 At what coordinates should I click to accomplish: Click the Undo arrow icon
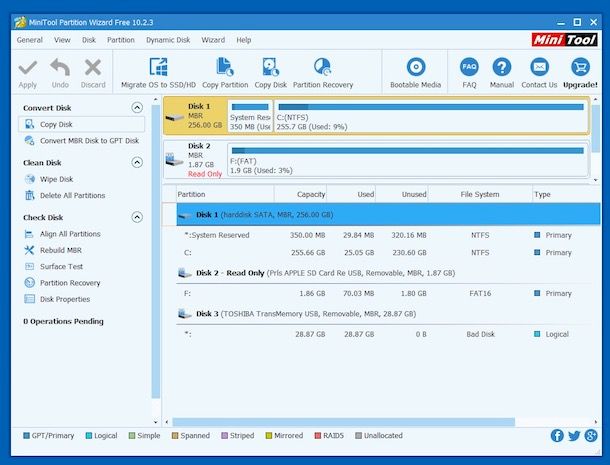[x=60, y=67]
